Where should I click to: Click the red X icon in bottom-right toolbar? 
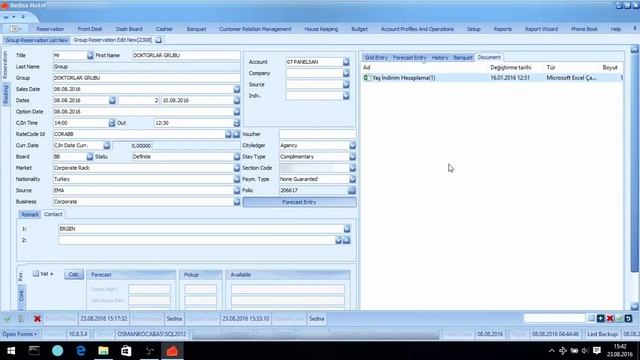pos(610,318)
